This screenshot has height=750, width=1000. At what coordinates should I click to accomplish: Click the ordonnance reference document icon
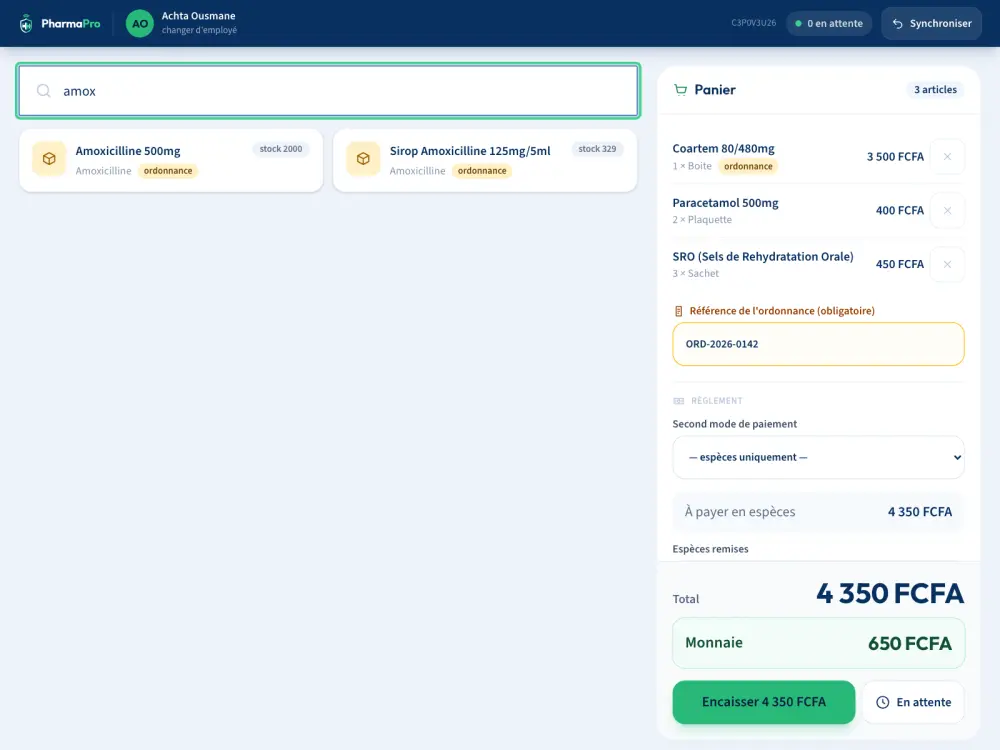(x=679, y=311)
